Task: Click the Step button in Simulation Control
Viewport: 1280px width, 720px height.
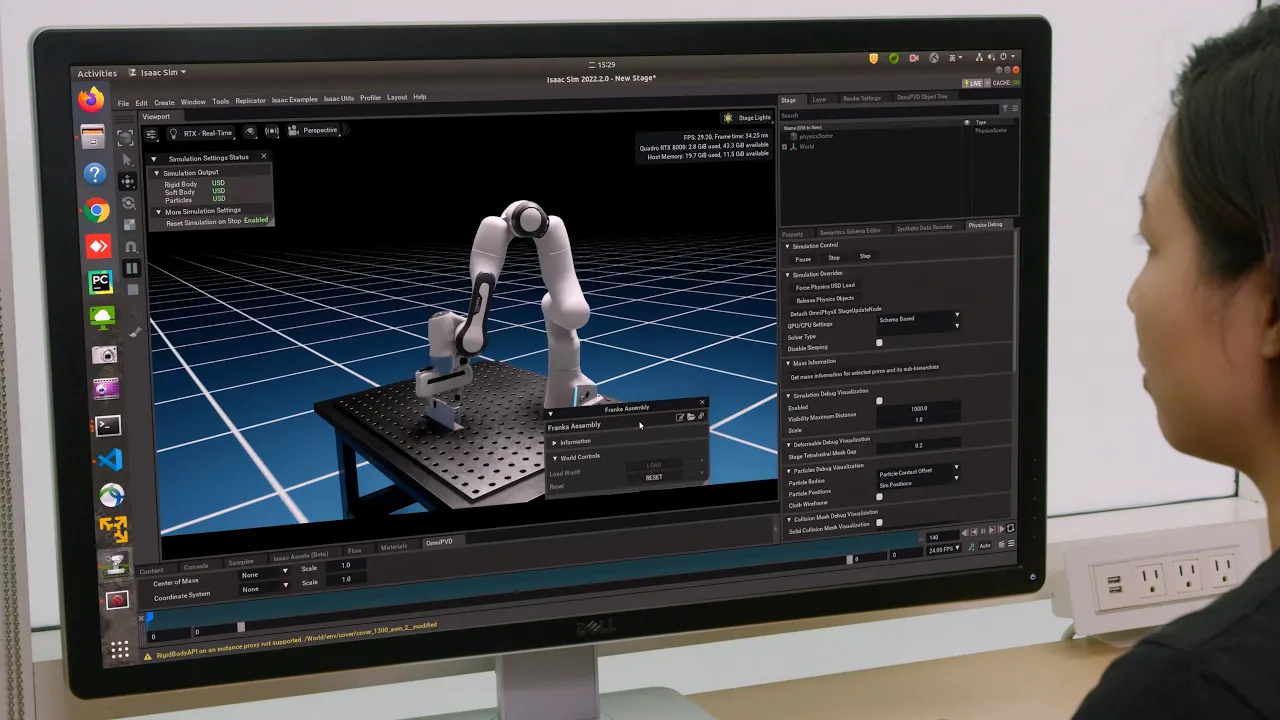Action: tap(865, 256)
